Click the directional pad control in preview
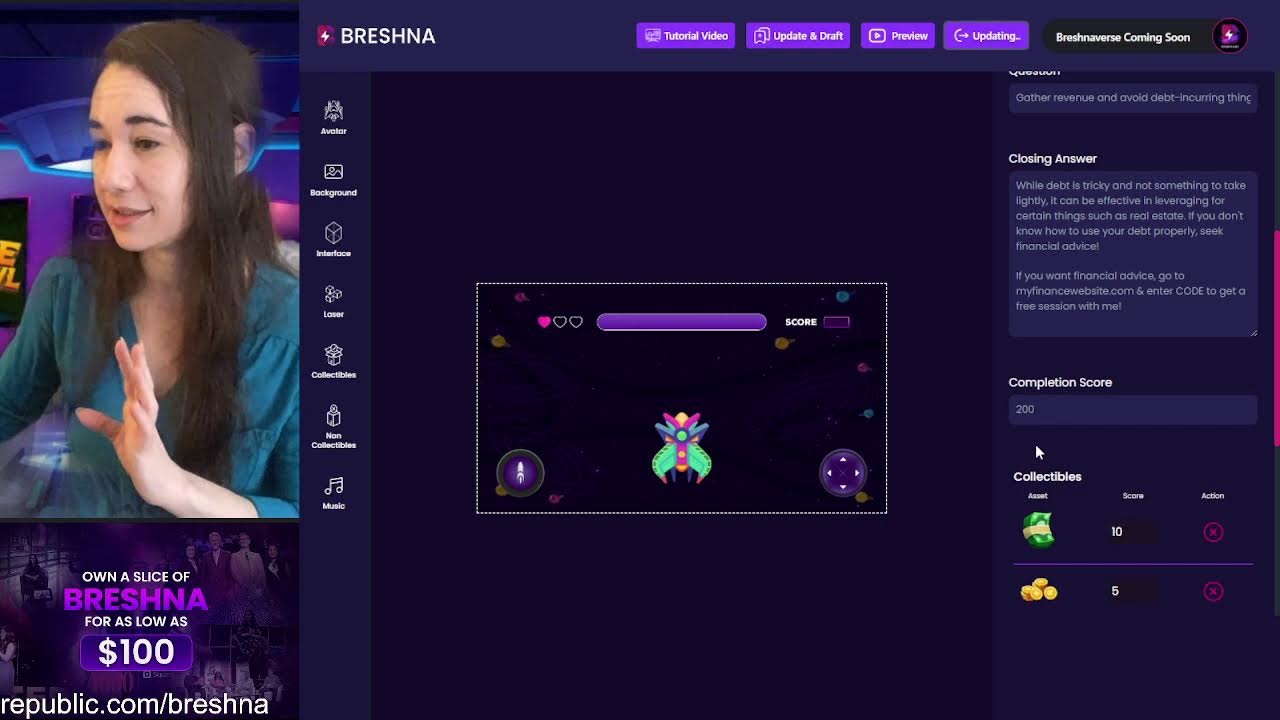Image resolution: width=1280 pixels, height=720 pixels. (x=843, y=473)
